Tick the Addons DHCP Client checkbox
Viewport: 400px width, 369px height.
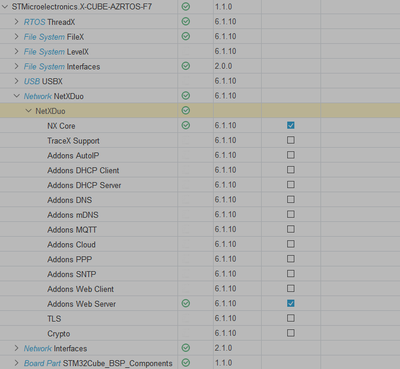(x=291, y=170)
